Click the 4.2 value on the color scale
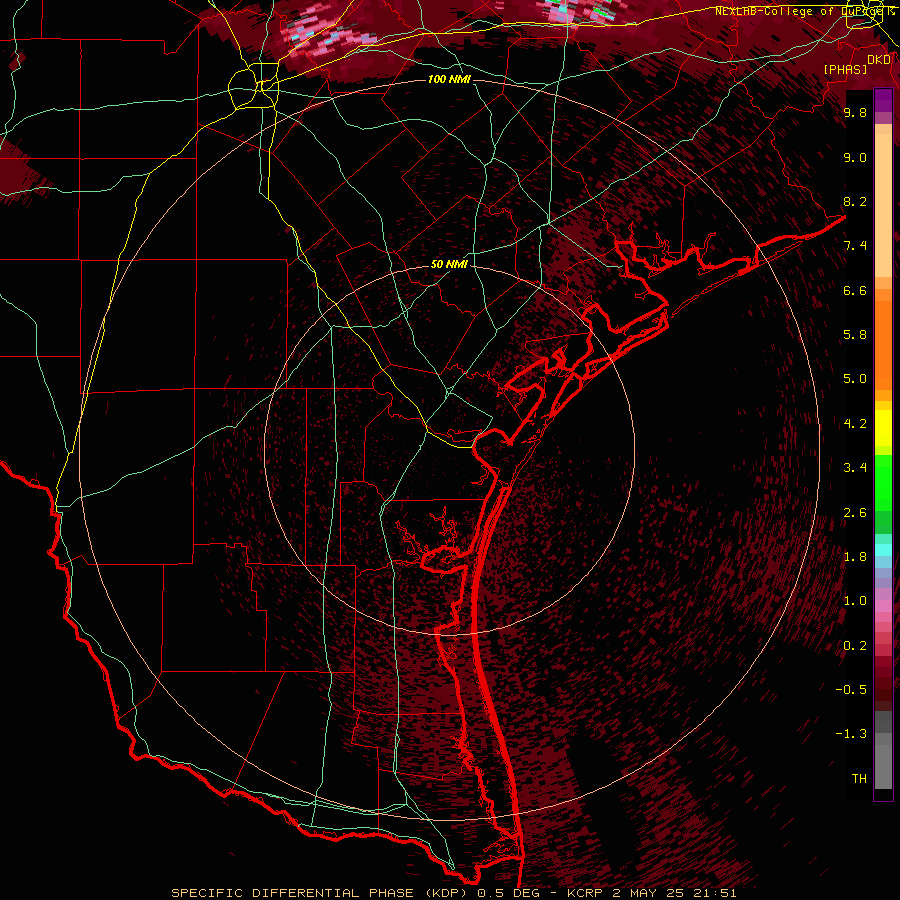This screenshot has height=900, width=900. coord(855,424)
